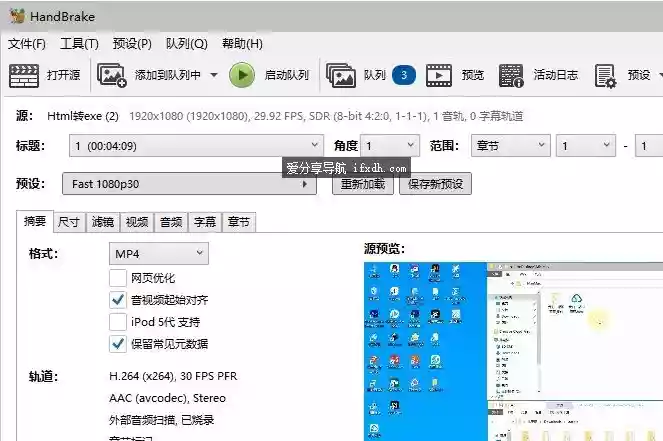The width and height of the screenshot is (663, 441).
Task: Click the 重新加载 button
Action: tap(363, 184)
